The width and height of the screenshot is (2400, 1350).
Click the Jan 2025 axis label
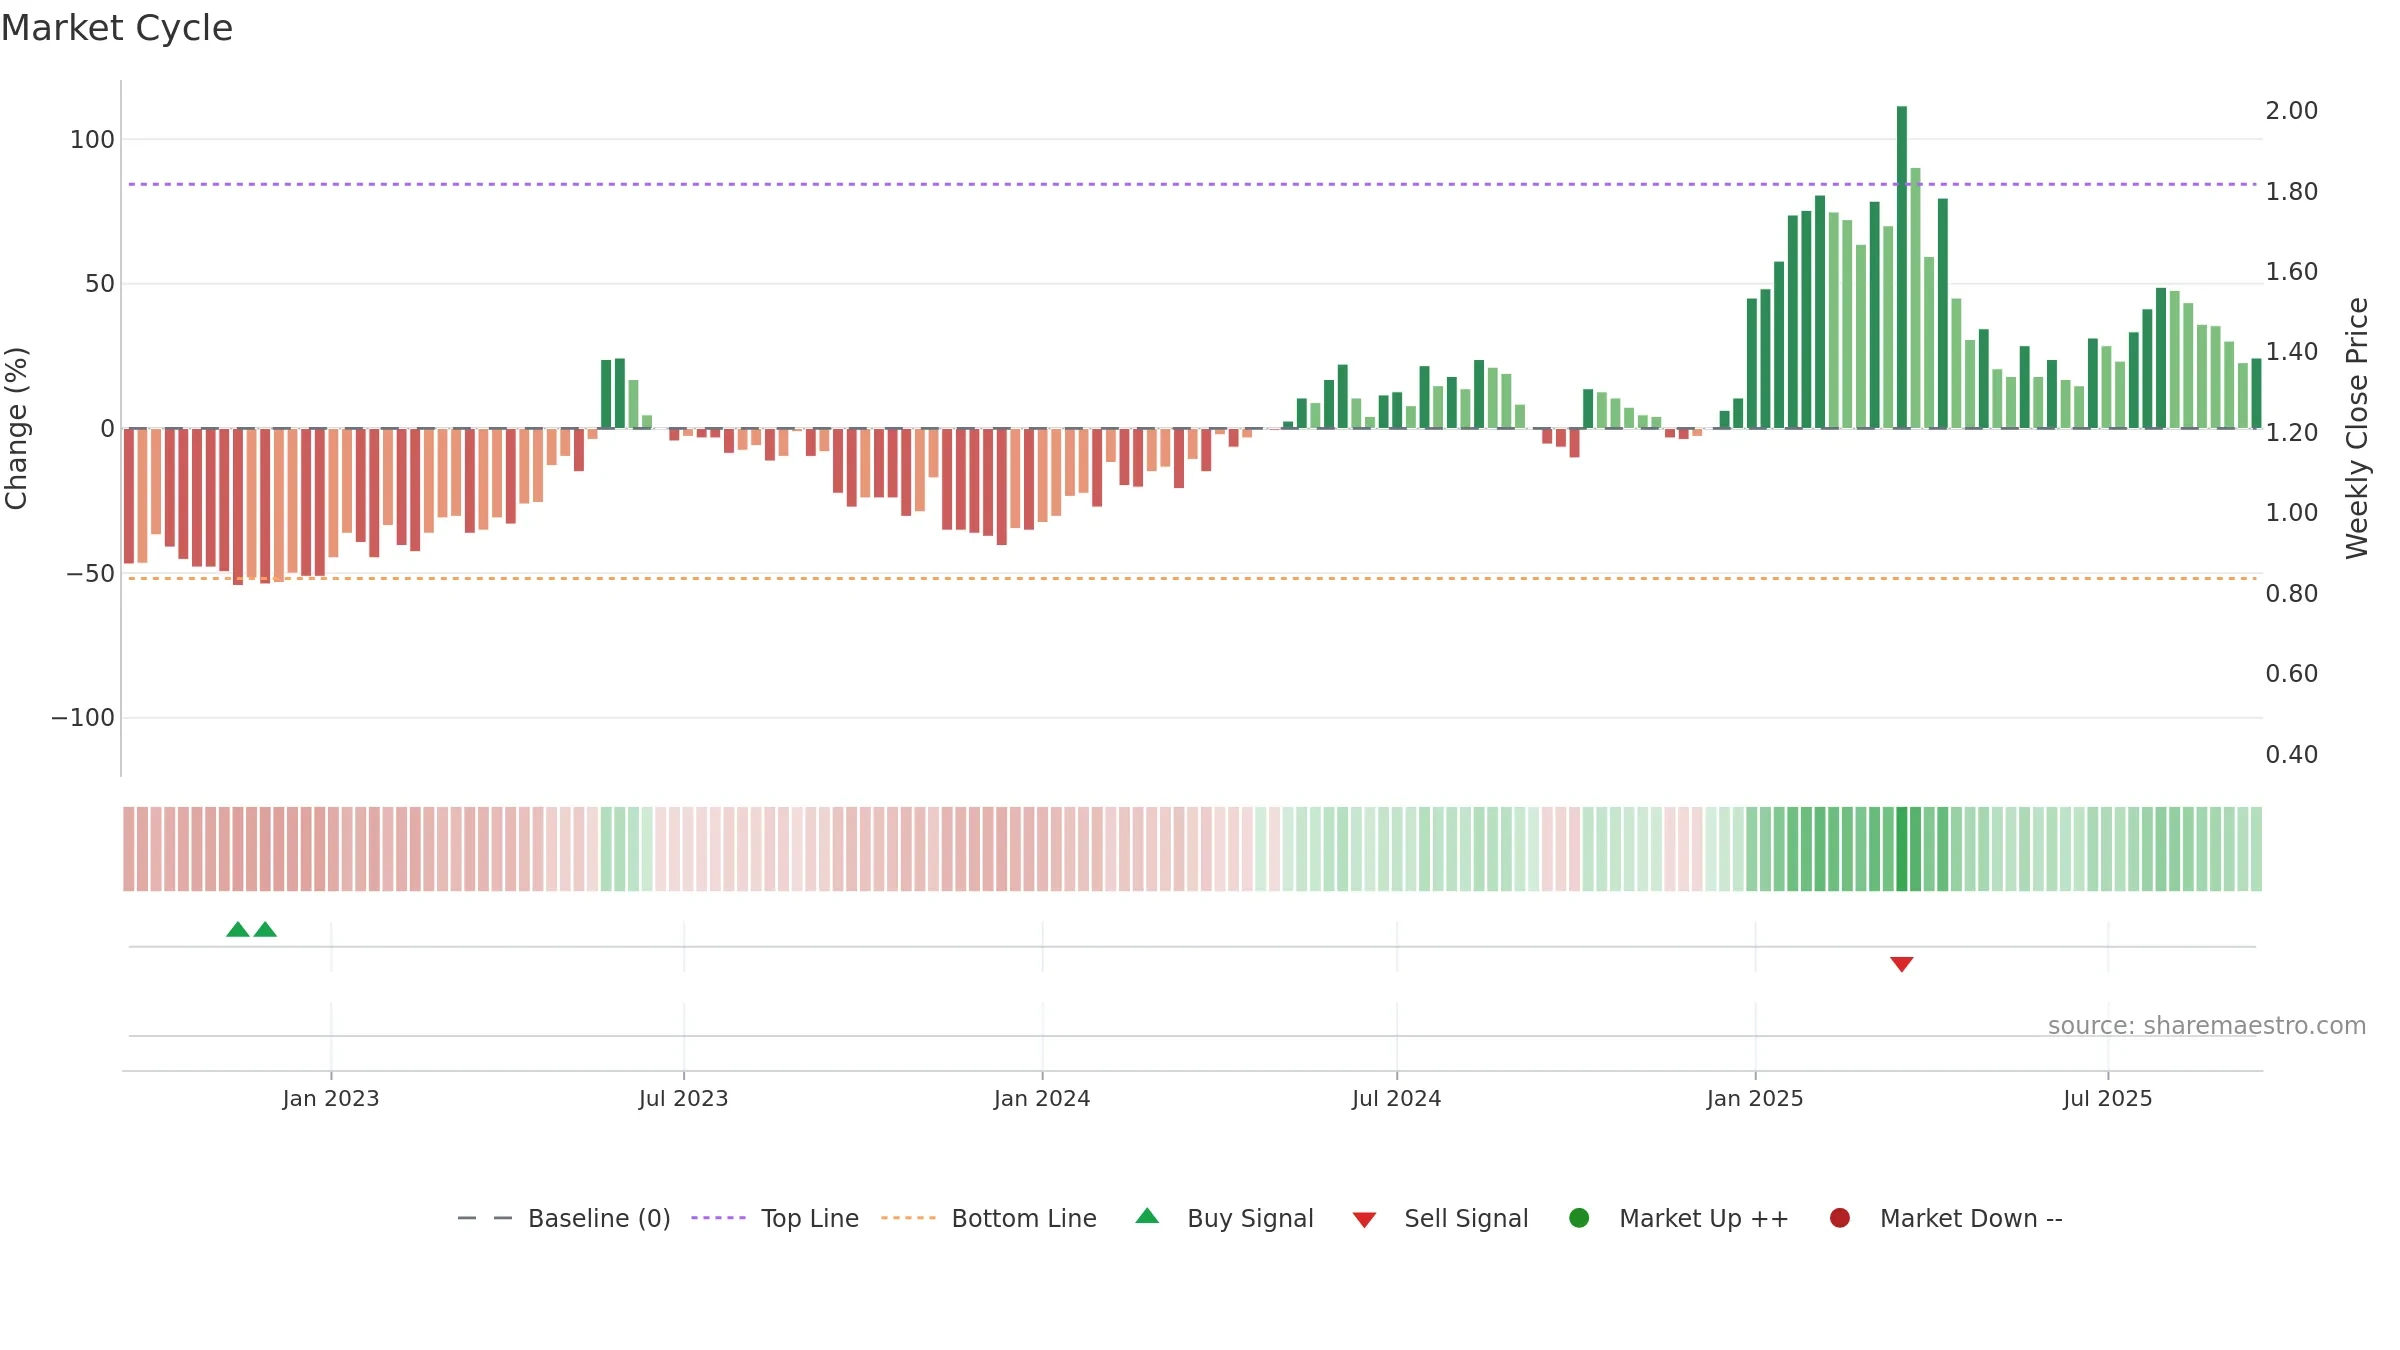tap(1755, 1098)
